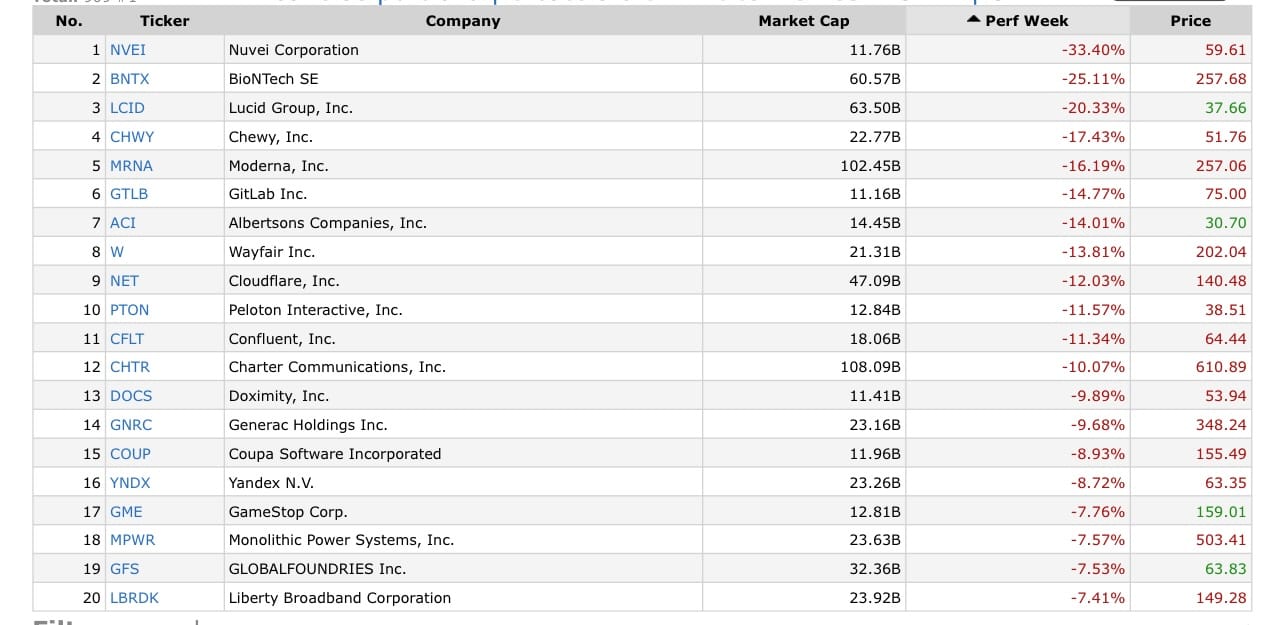Image resolution: width=1284 pixels, height=625 pixels.
Task: Select the GitLab Inc. company cell
Action: point(463,194)
